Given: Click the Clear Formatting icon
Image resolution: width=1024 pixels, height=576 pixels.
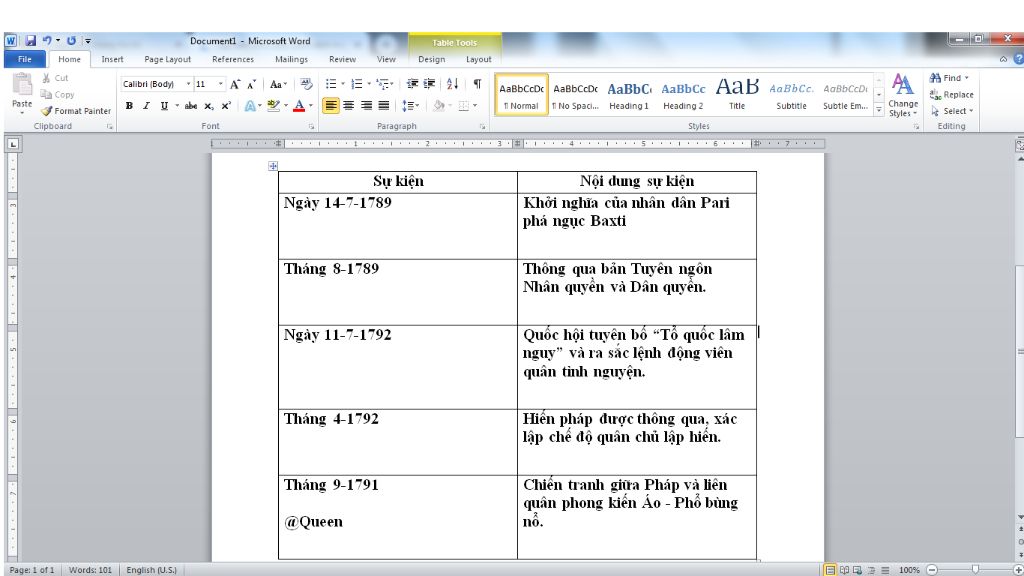Looking at the screenshot, I should pyautogui.click(x=306, y=84).
